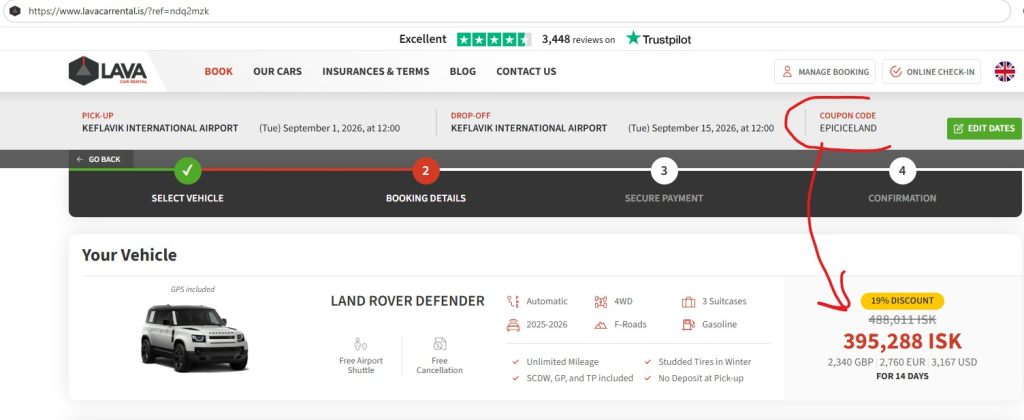
Task: Click the person icon in MANAGE BOOKING
Action: point(787,72)
